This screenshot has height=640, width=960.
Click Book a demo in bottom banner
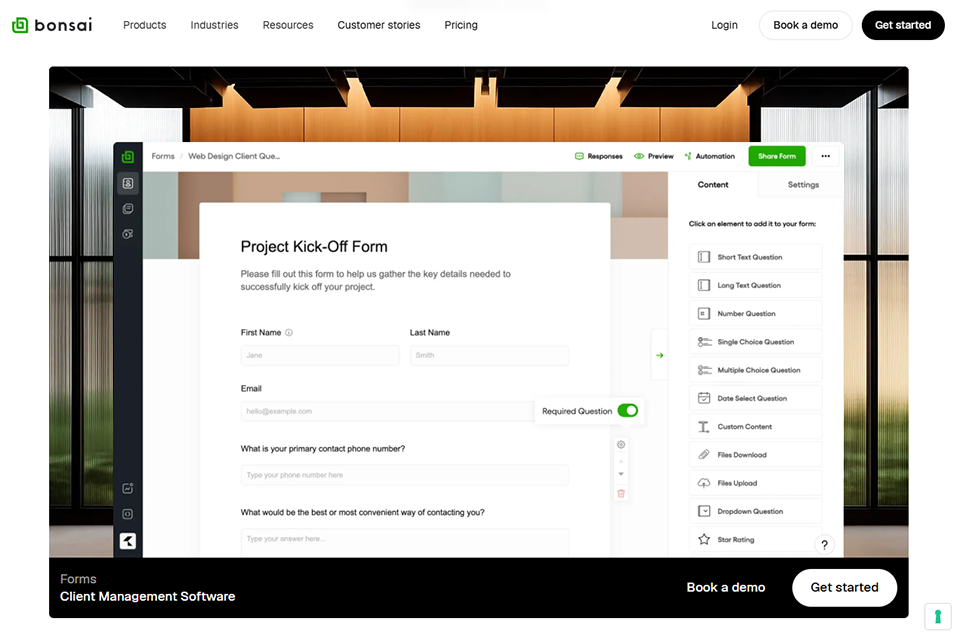726,587
